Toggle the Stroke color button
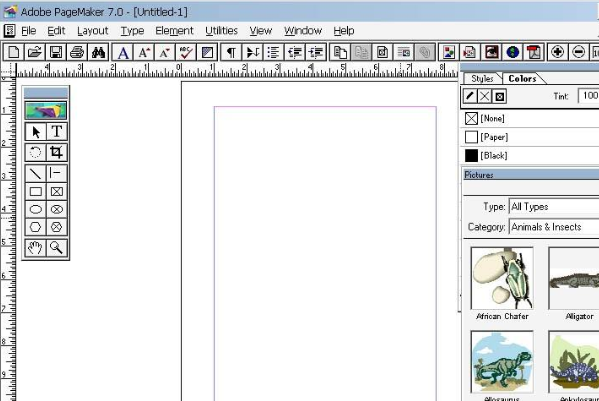 click(x=470, y=96)
